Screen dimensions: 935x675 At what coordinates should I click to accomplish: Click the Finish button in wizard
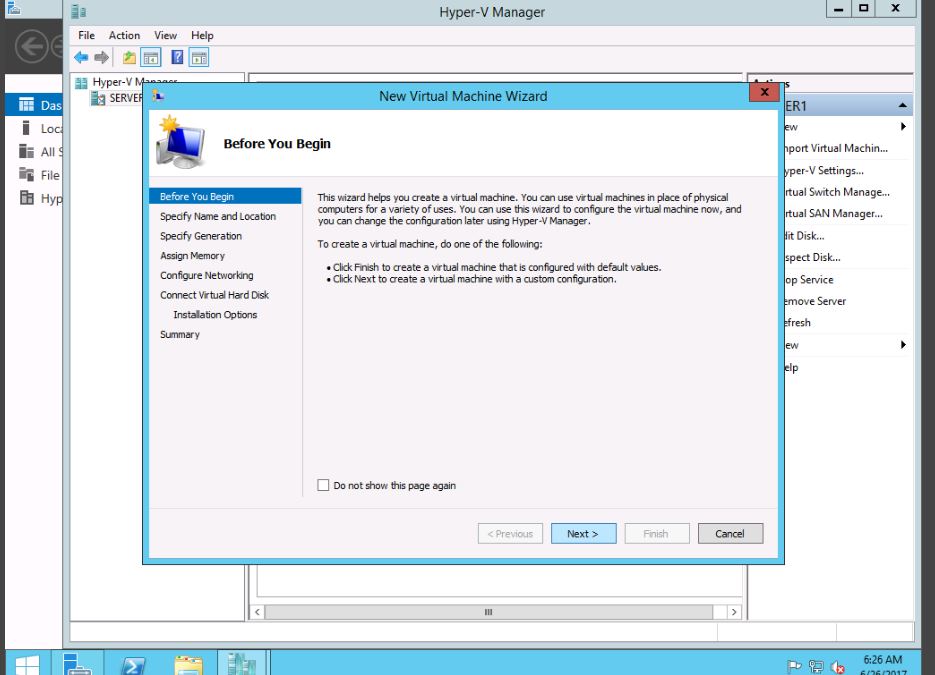coord(657,534)
